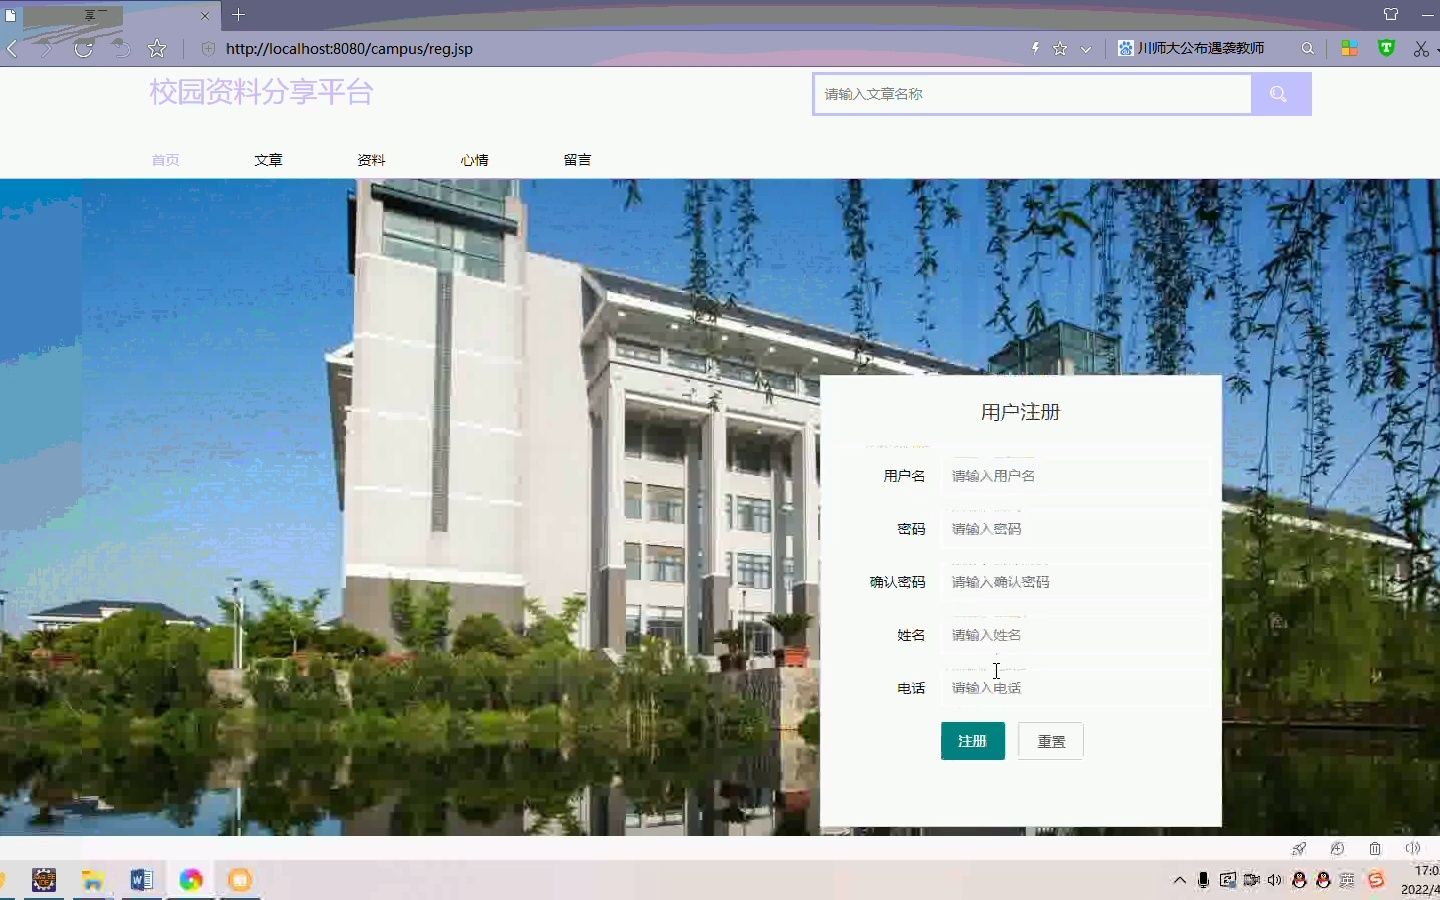The height and width of the screenshot is (900, 1440).
Task: Mute the microphone in the system tray
Action: 1202,881
